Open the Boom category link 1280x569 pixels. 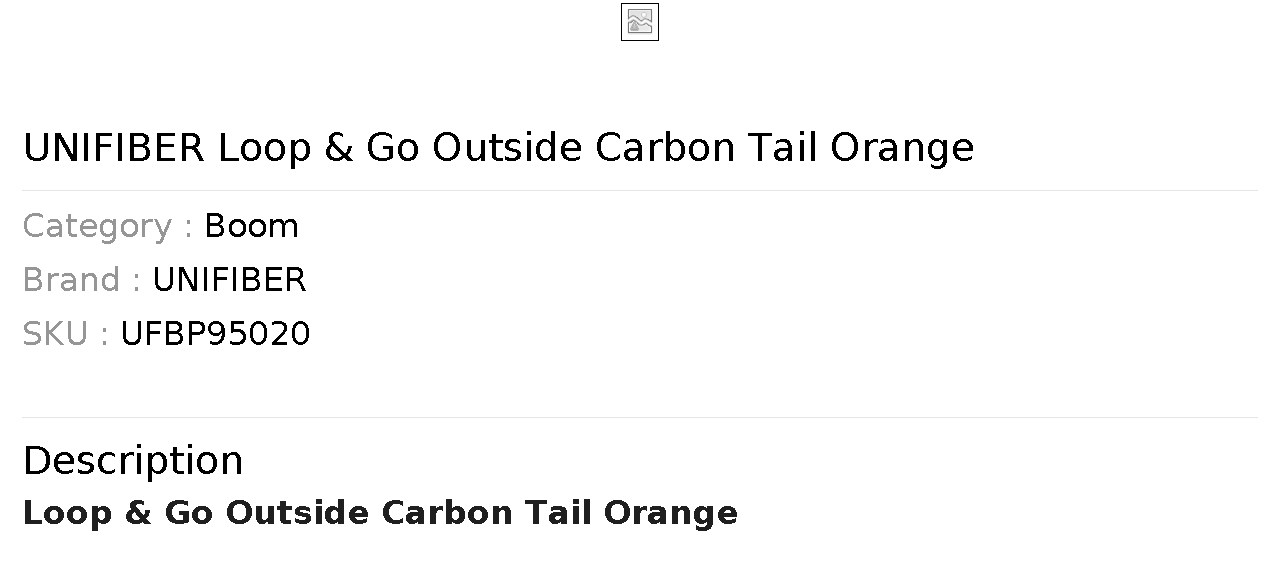coord(251,226)
